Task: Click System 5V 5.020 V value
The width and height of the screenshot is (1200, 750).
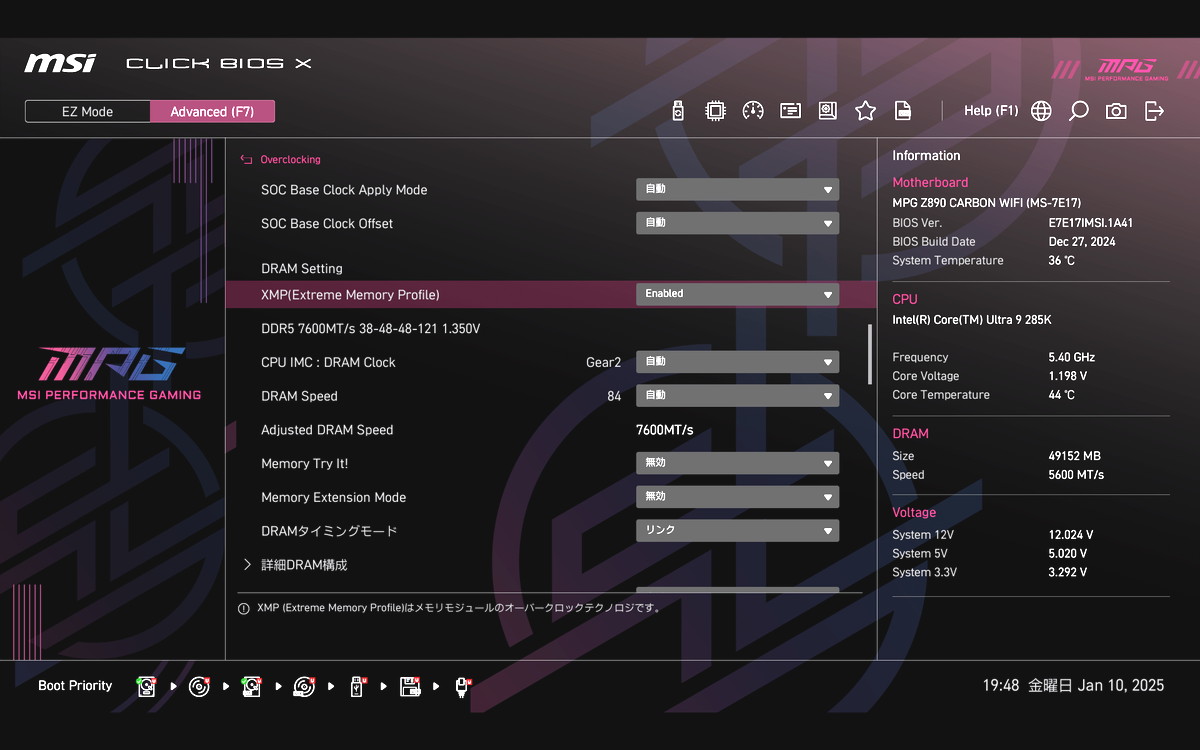Action: pyautogui.click(x=1068, y=554)
